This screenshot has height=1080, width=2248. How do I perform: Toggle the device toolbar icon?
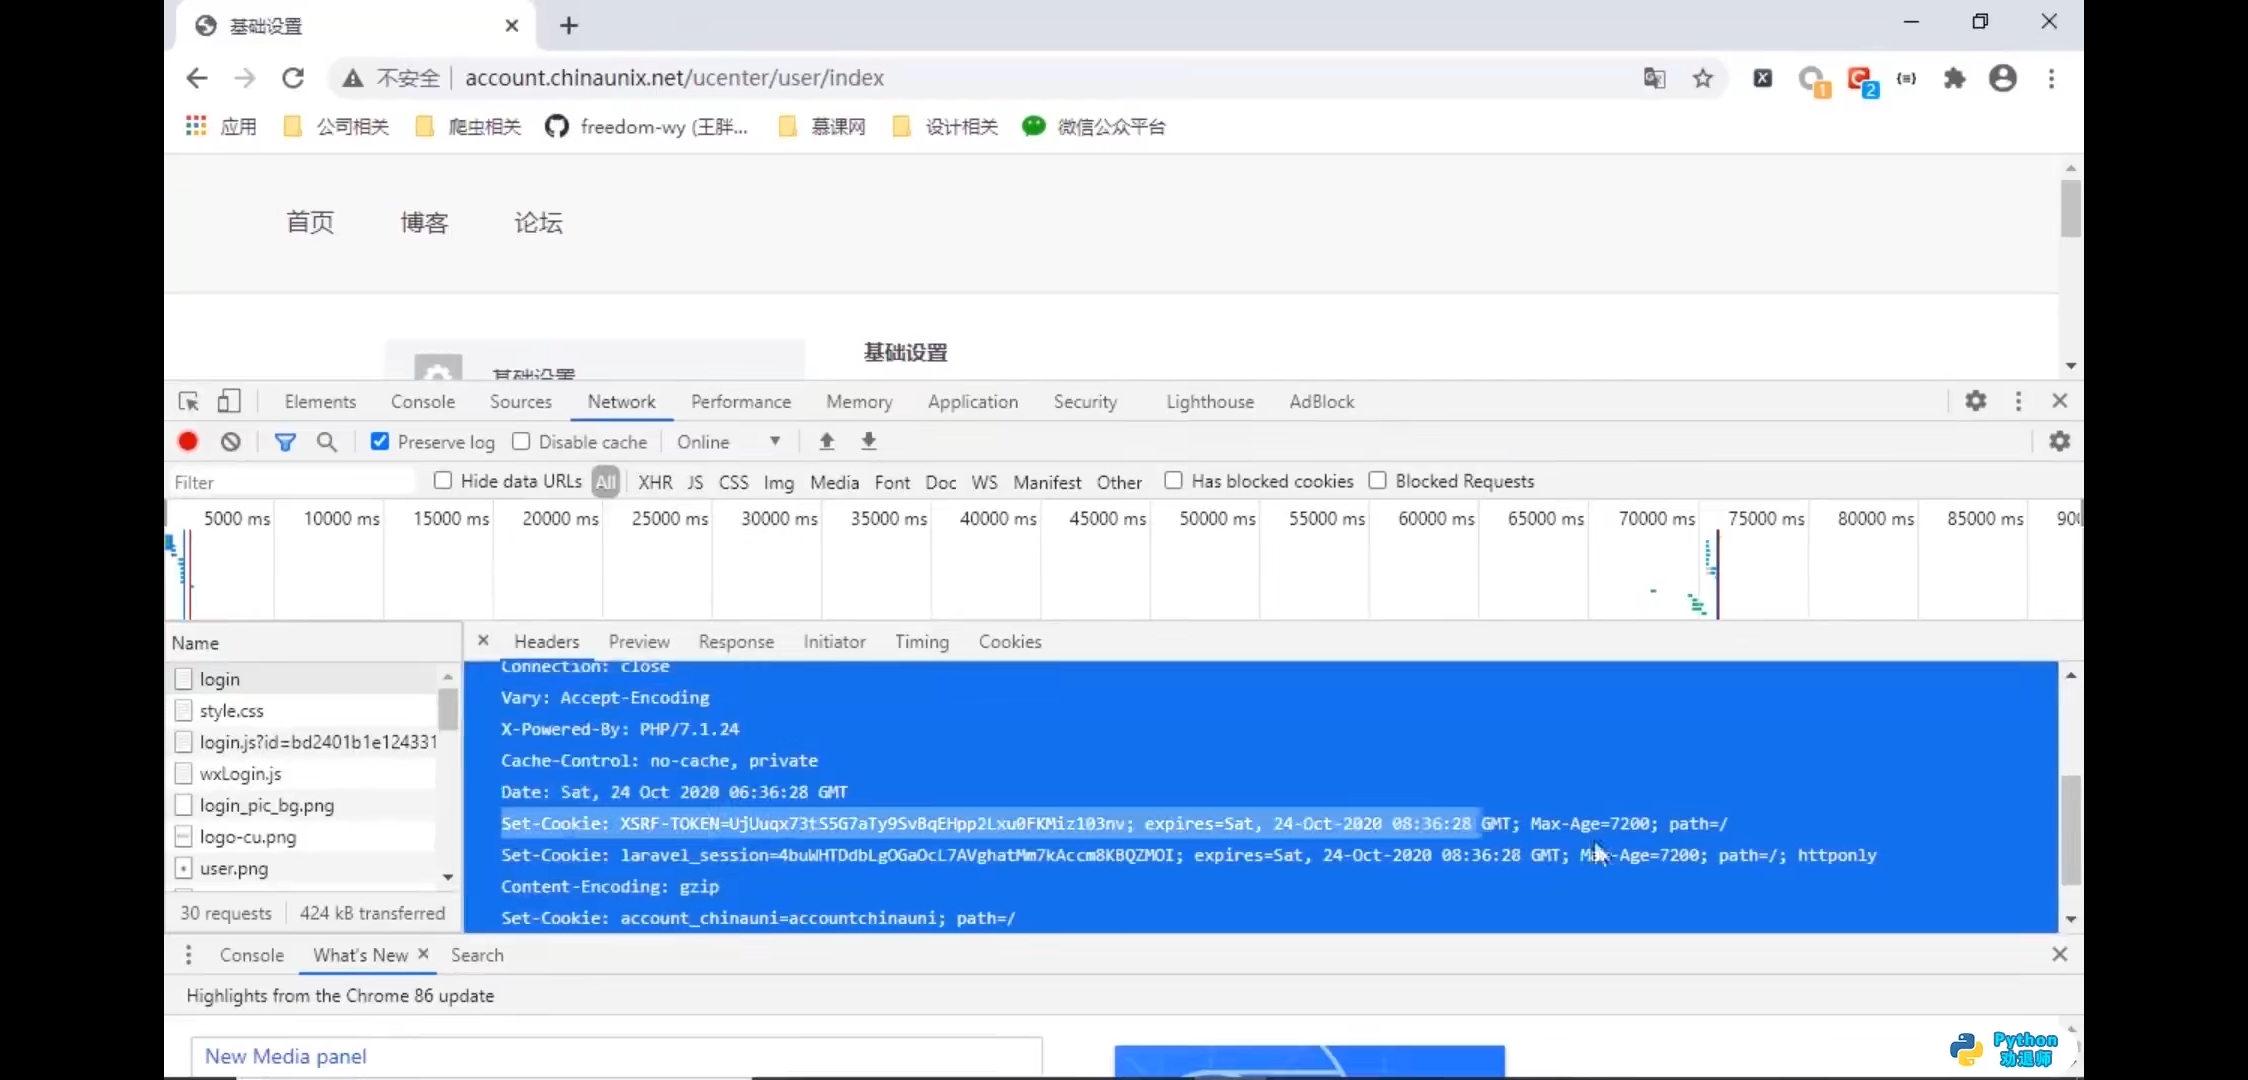coord(229,401)
